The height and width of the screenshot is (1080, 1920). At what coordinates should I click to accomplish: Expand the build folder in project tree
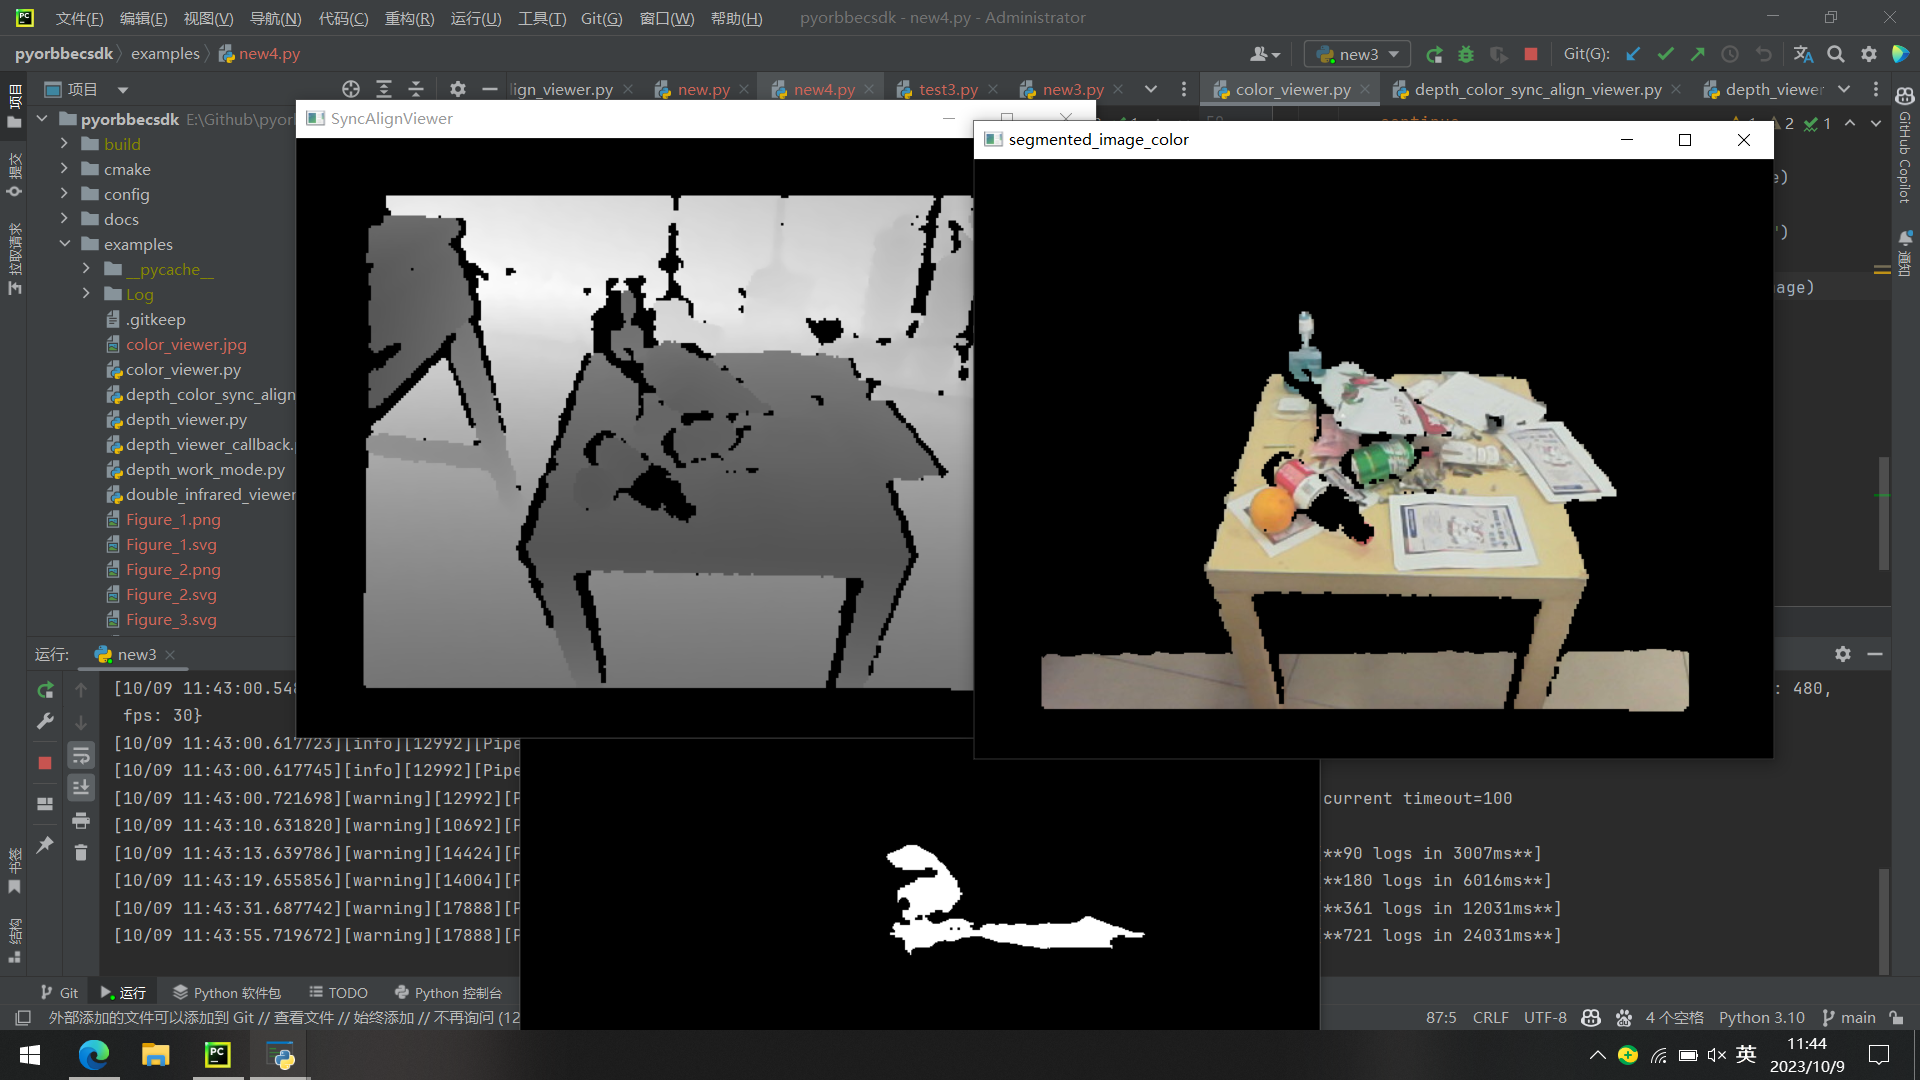(x=64, y=144)
